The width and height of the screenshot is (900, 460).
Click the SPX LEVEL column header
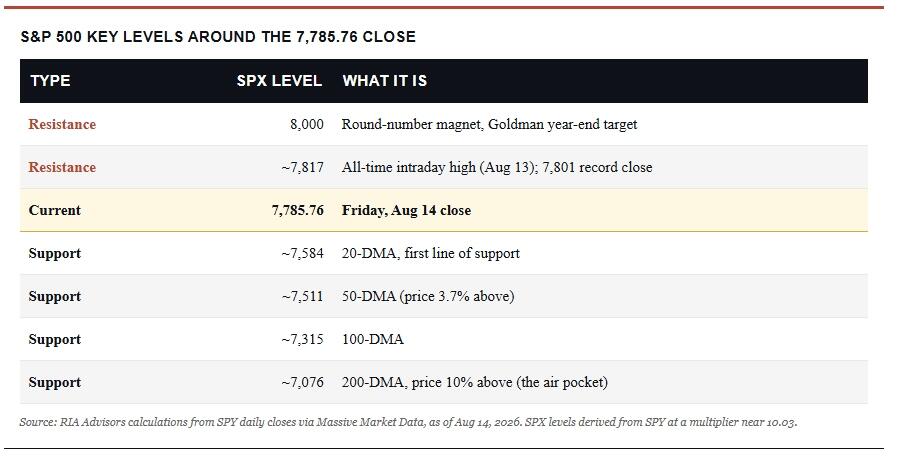pos(279,80)
